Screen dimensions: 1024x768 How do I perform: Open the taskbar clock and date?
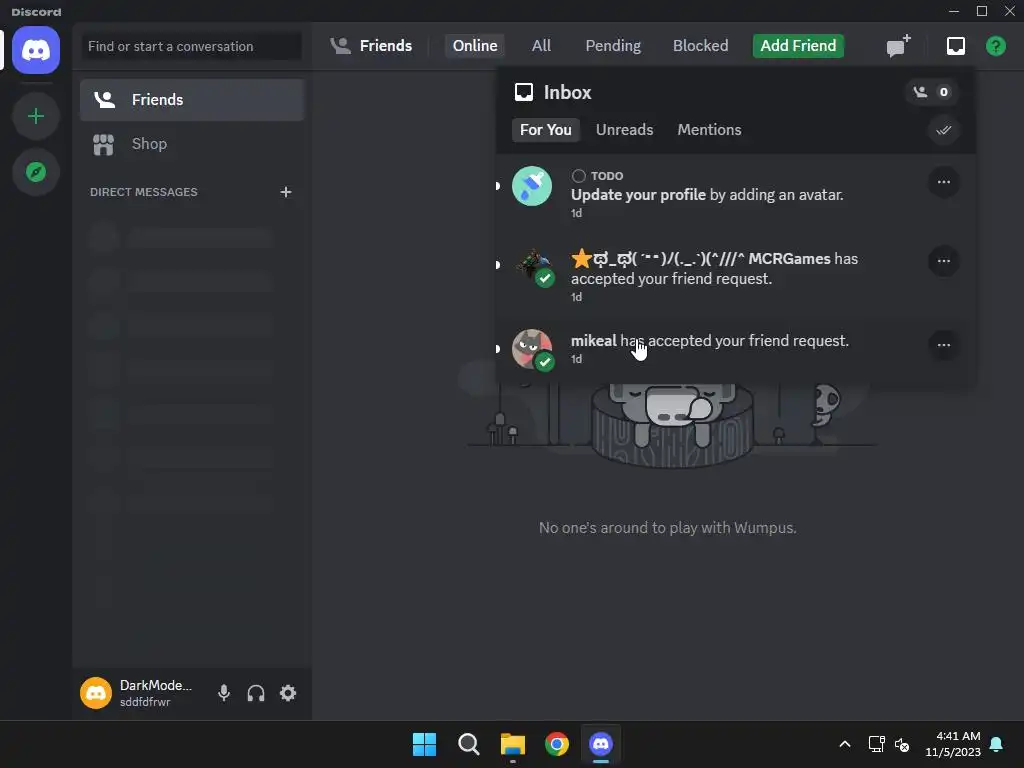coord(953,744)
